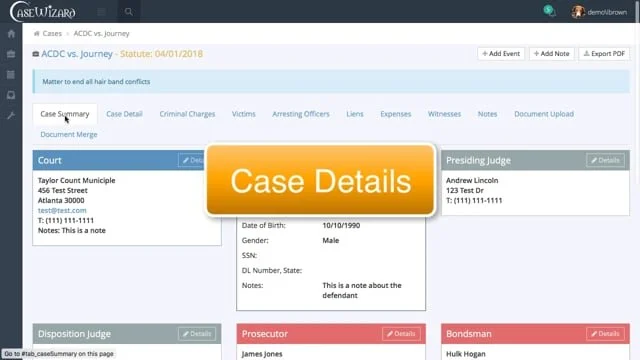Open the briefcase cases icon in sidebar

click(11, 54)
